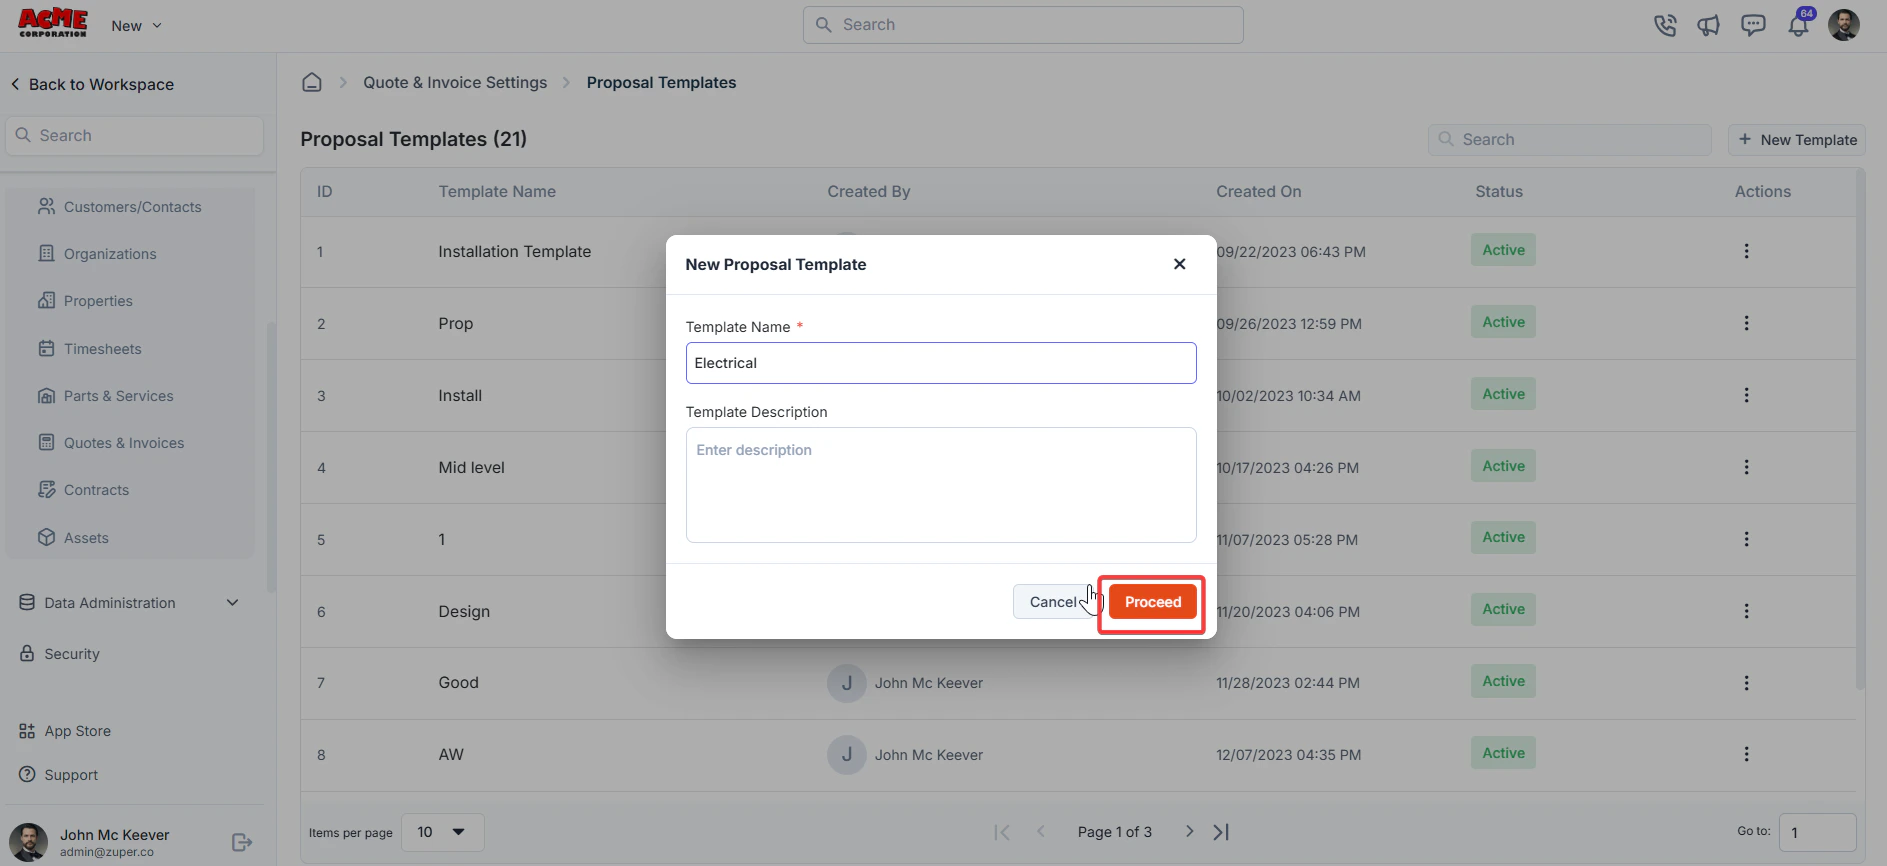Open the chat messages icon
This screenshot has width=1887, height=866.
click(1753, 25)
